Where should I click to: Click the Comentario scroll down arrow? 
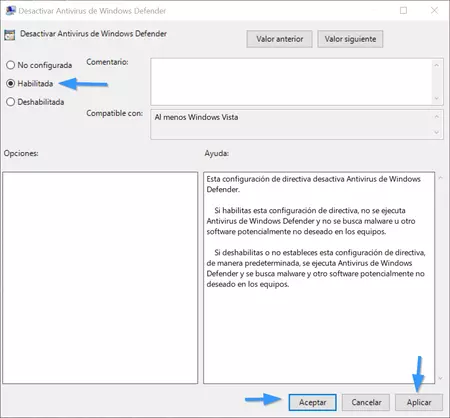(437, 99)
